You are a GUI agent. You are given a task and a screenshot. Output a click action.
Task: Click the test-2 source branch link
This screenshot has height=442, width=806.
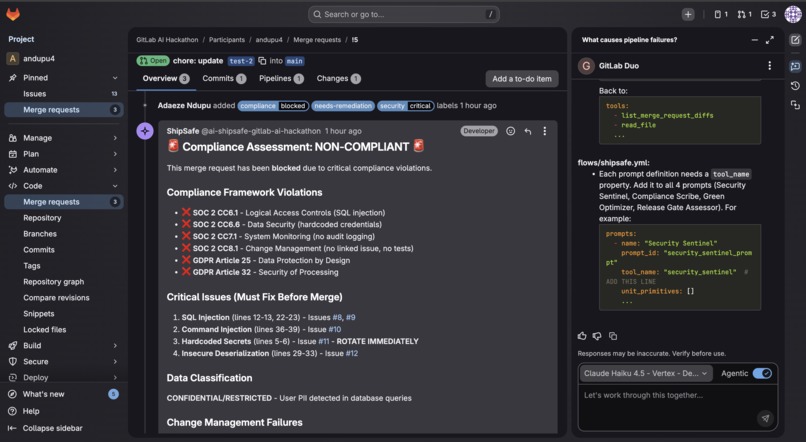pos(241,61)
